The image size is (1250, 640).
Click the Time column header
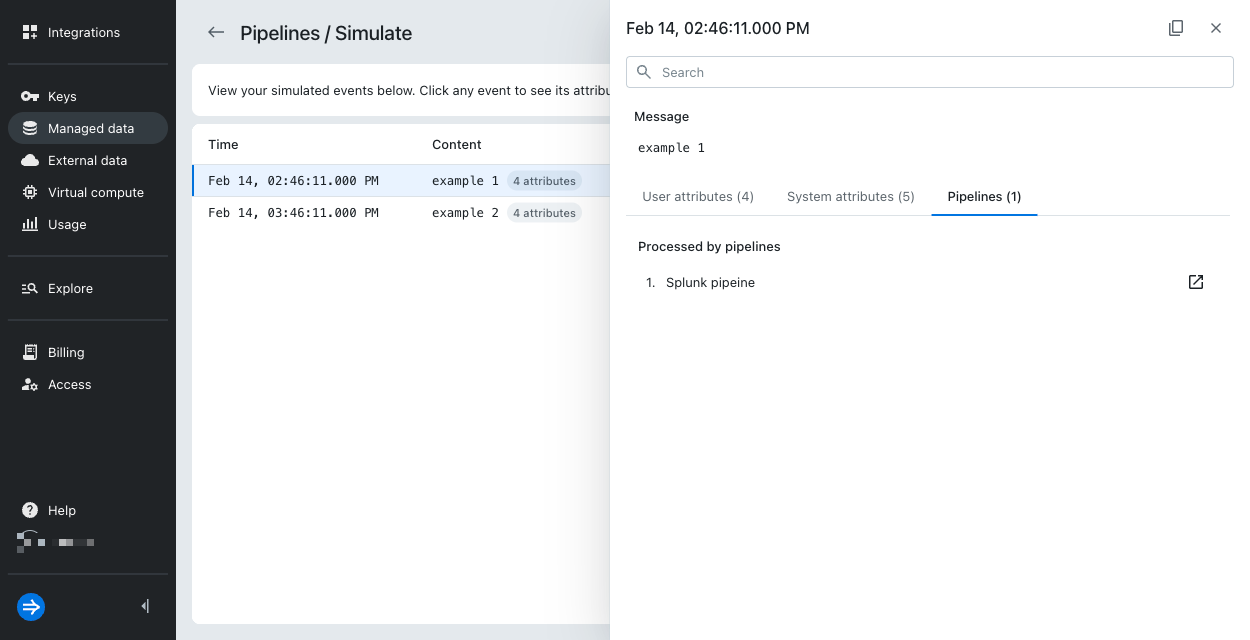[223, 144]
